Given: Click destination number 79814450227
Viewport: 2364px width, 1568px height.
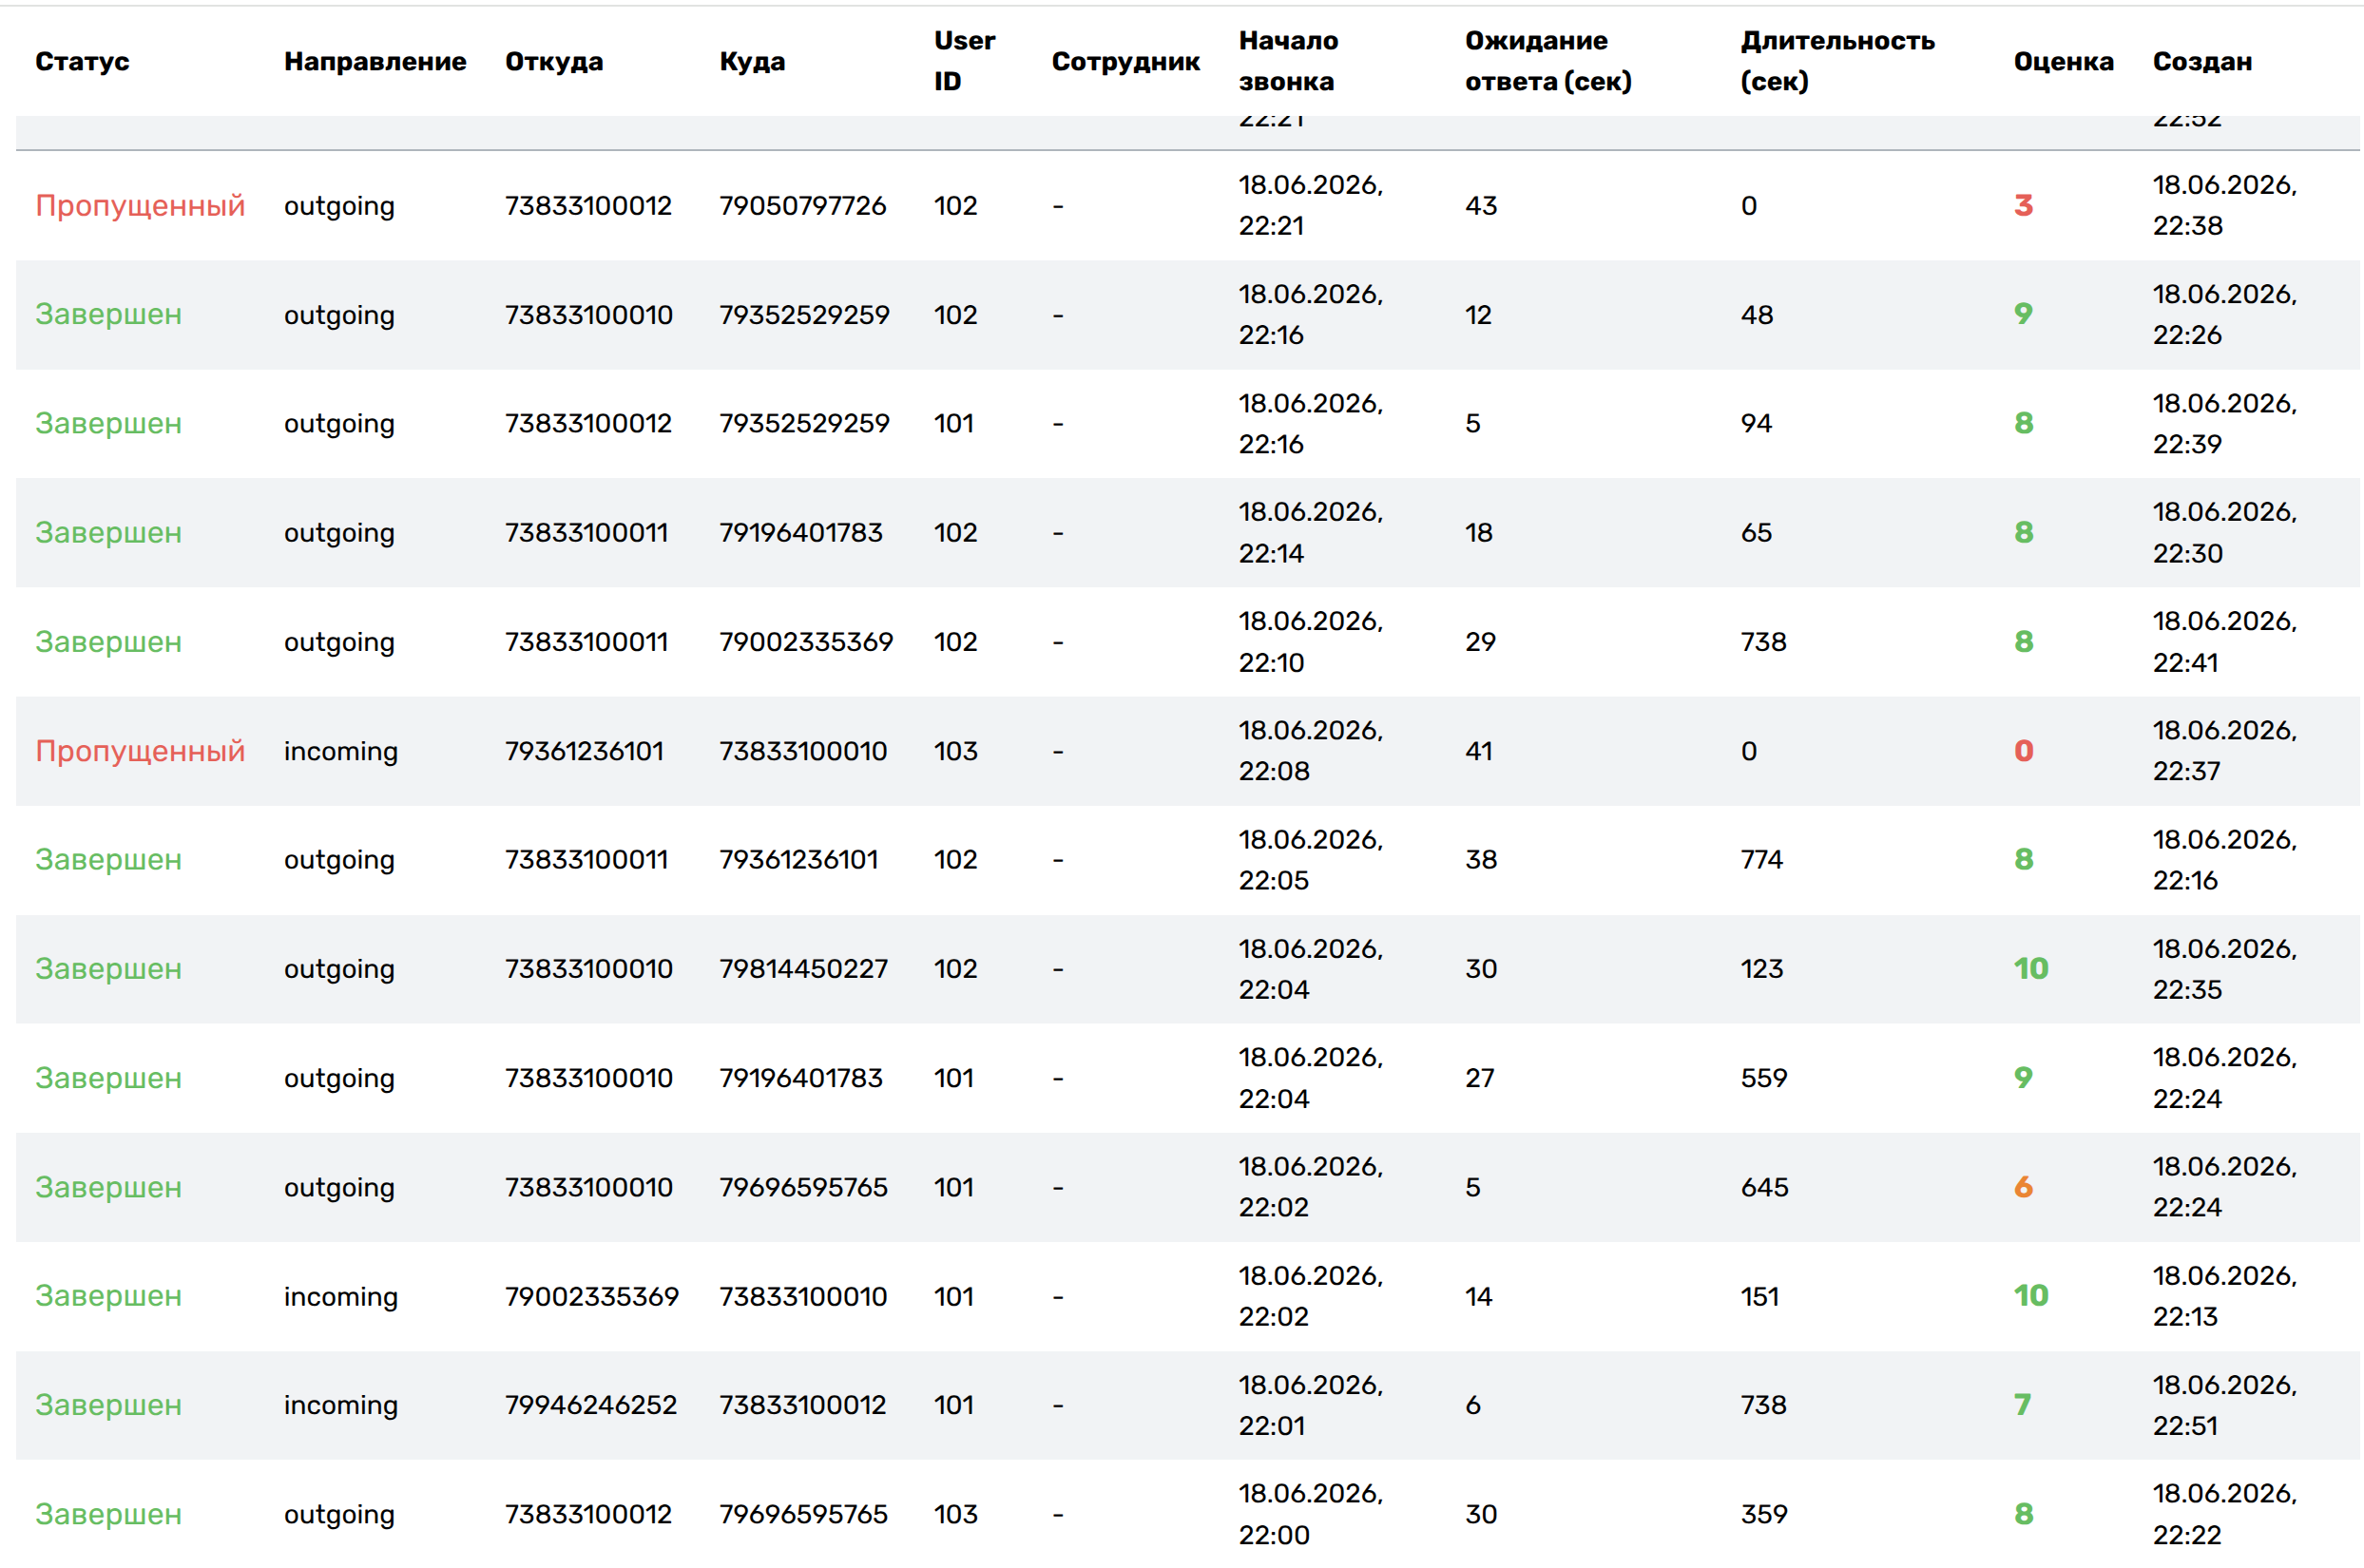Looking at the screenshot, I should point(803,968).
